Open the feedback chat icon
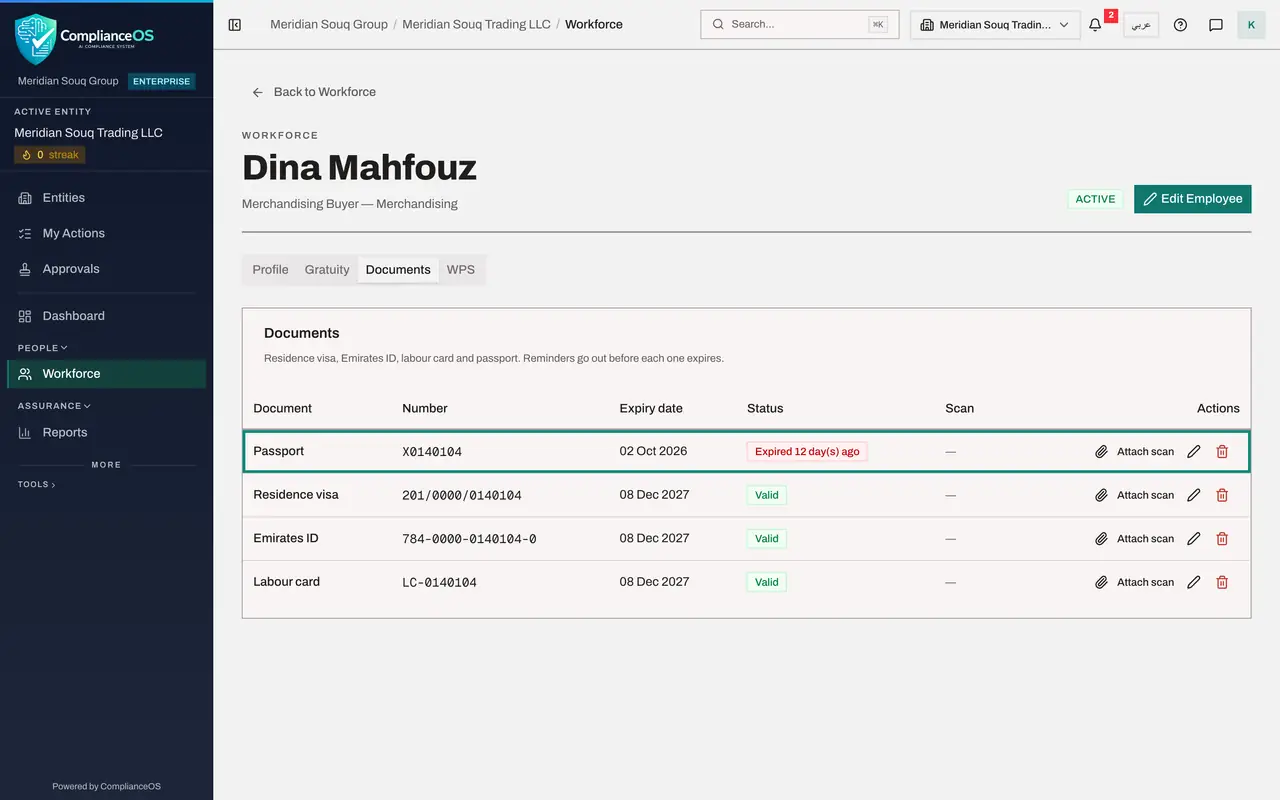The width and height of the screenshot is (1280, 800). coord(1216,25)
